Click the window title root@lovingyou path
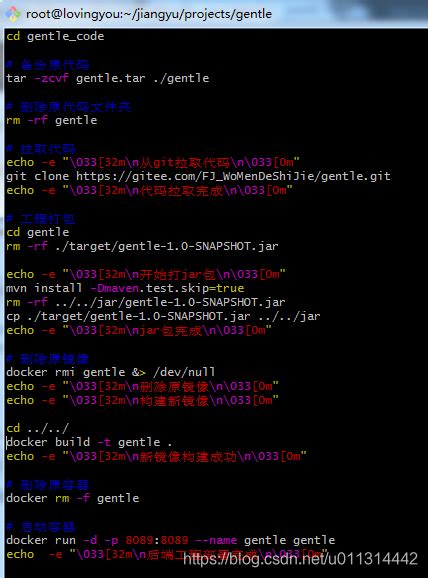428x578 pixels. click(x=149, y=14)
